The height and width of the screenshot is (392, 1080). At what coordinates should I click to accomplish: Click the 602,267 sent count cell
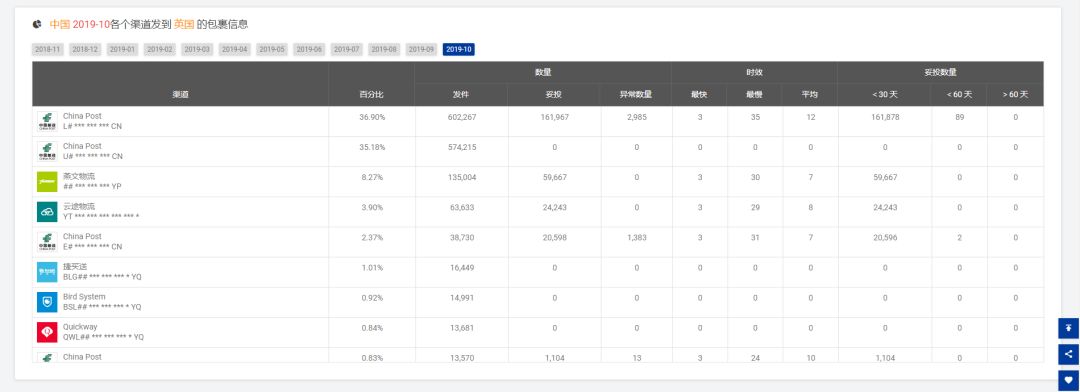[x=461, y=117]
